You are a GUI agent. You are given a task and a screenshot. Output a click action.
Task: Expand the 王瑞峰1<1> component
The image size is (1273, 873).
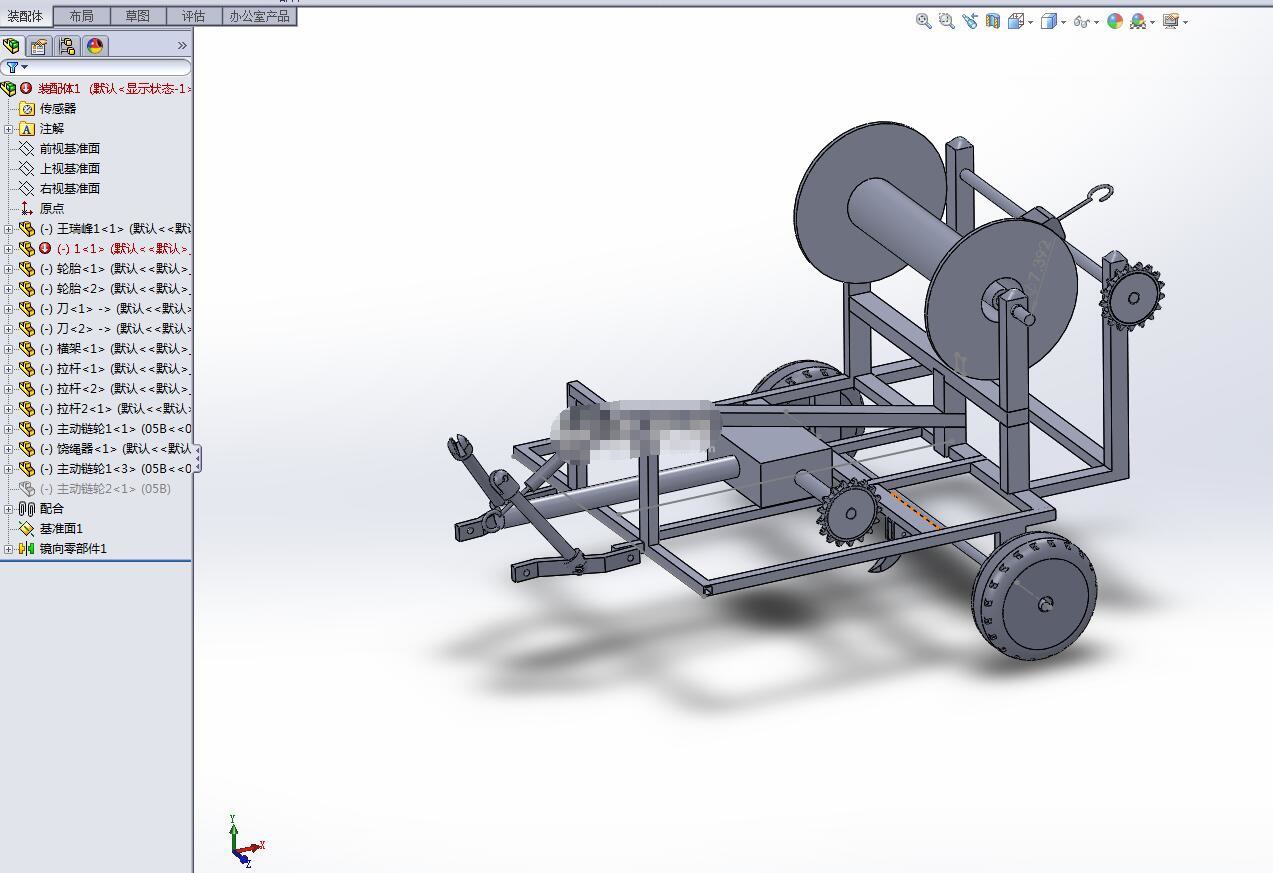8,228
